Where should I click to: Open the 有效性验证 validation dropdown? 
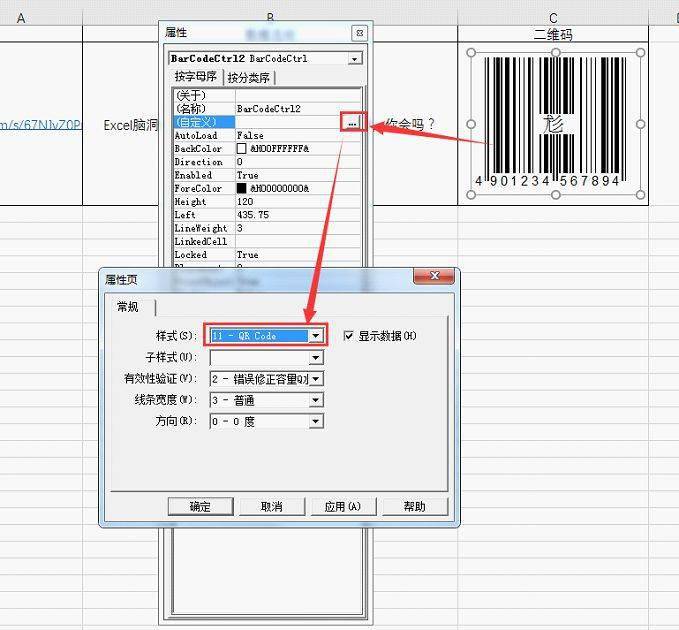(x=315, y=379)
